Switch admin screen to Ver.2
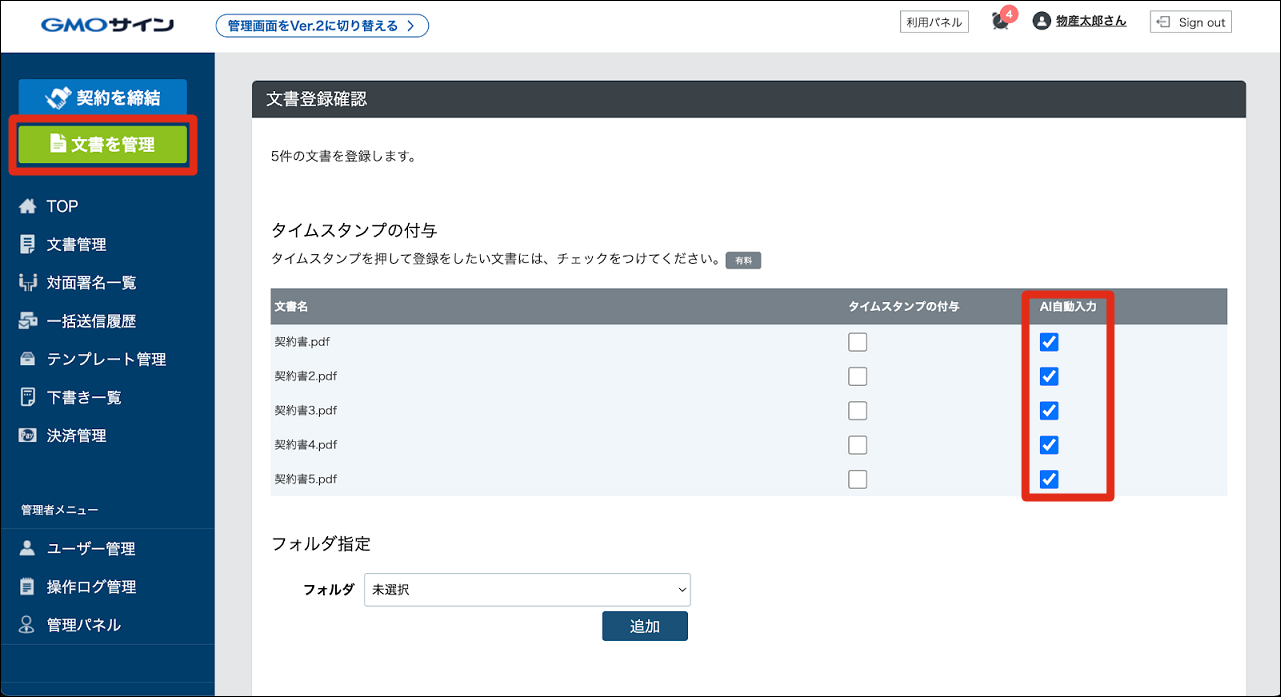 pyautogui.click(x=322, y=26)
